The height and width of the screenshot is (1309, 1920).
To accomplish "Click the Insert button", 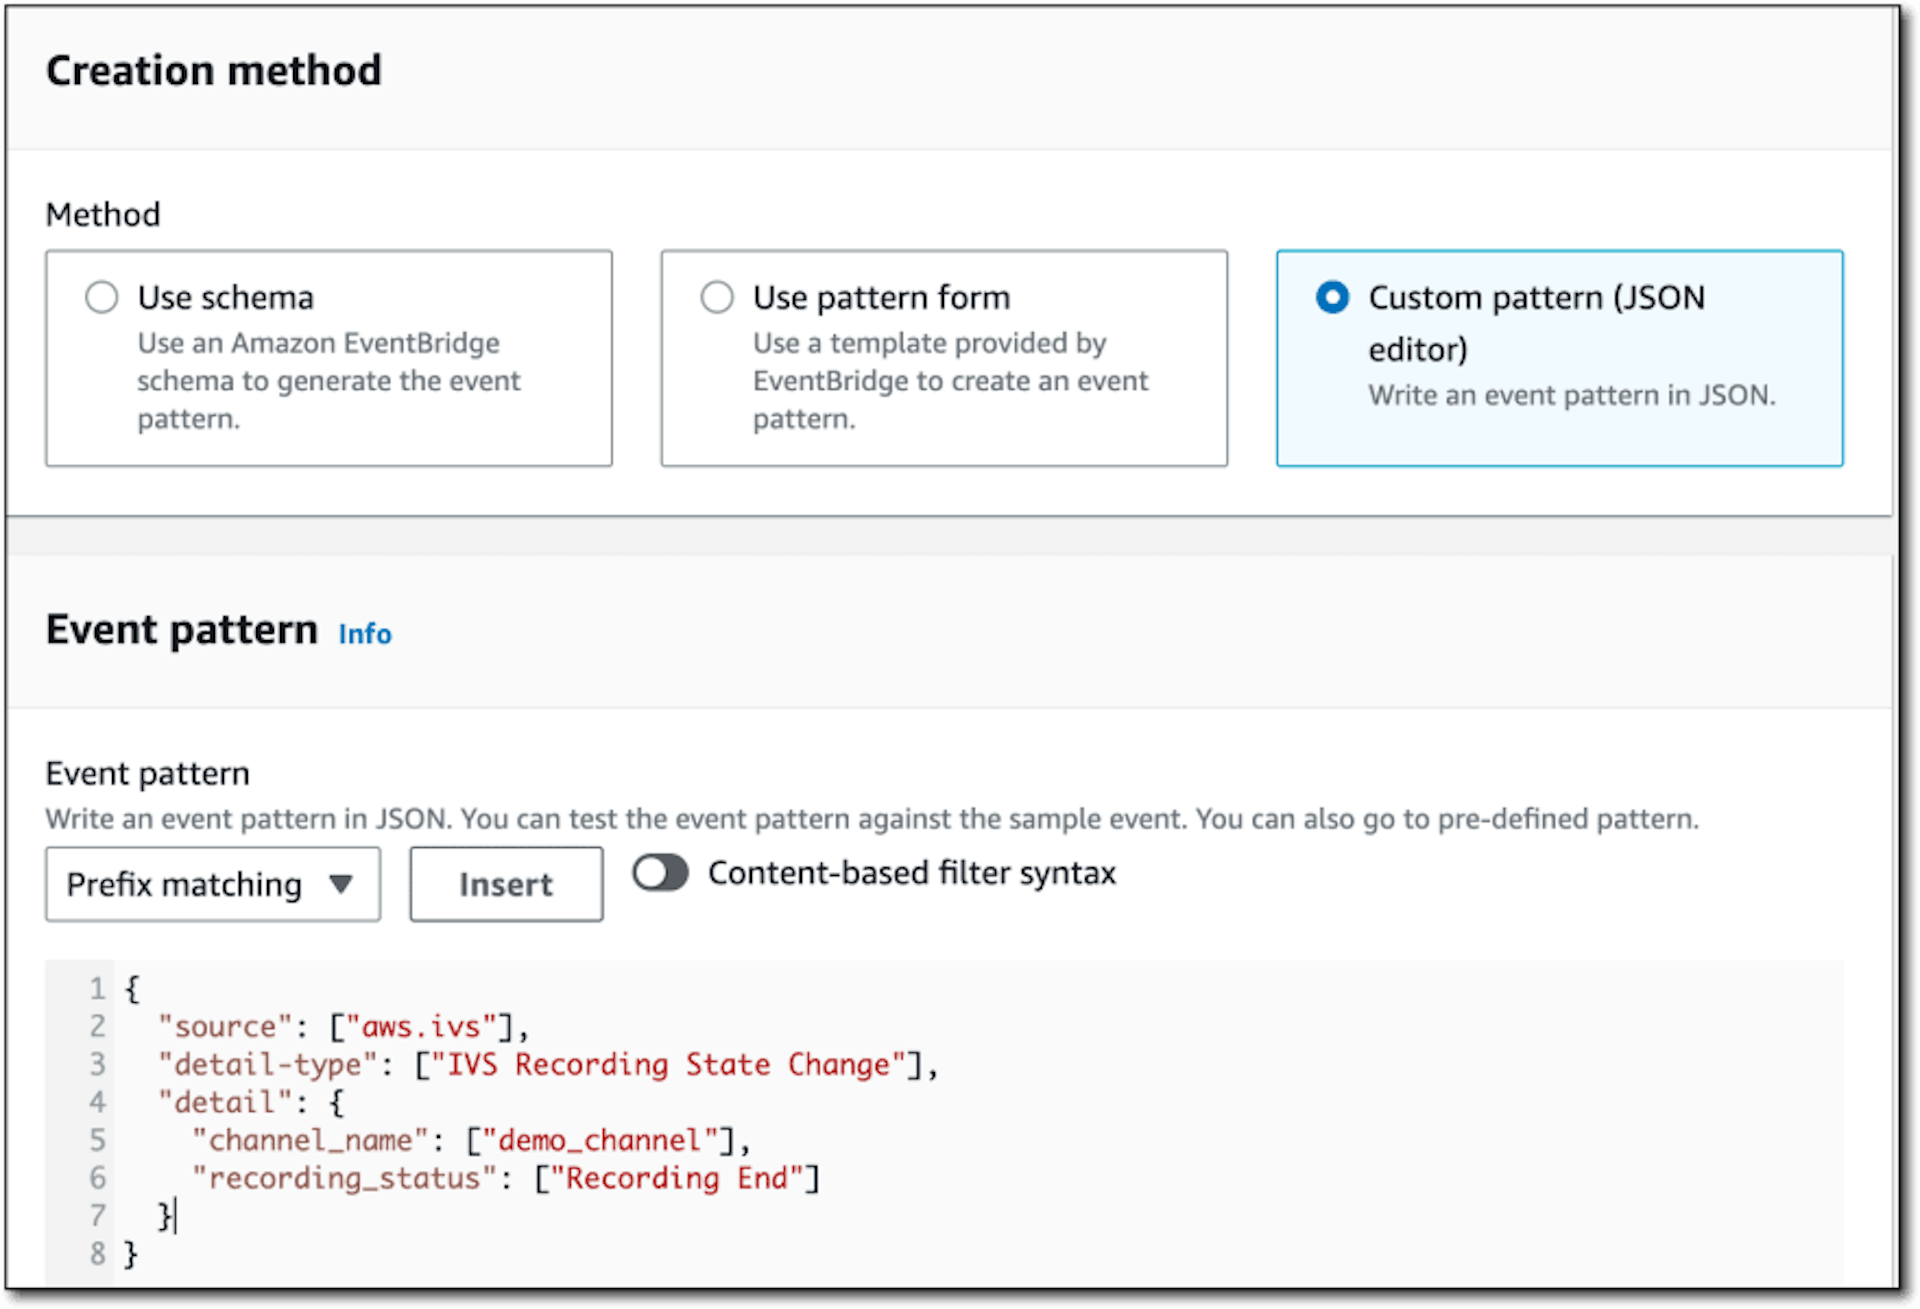I will click(506, 884).
